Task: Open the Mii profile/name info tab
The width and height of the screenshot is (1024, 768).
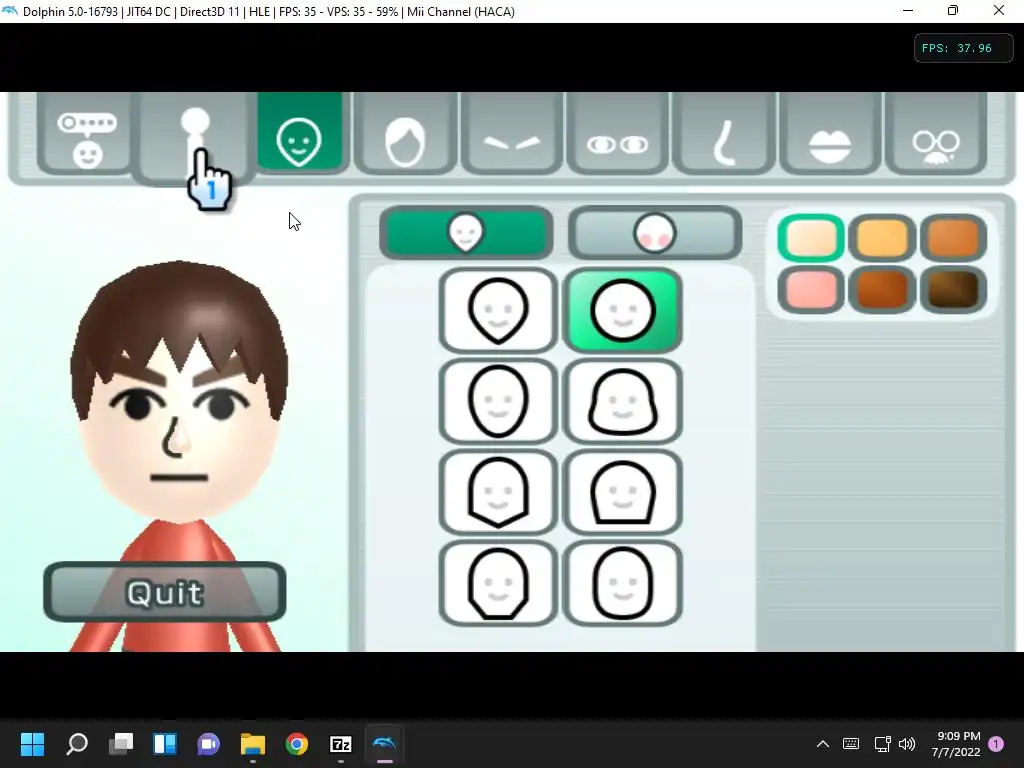Action: pyautogui.click(x=87, y=133)
